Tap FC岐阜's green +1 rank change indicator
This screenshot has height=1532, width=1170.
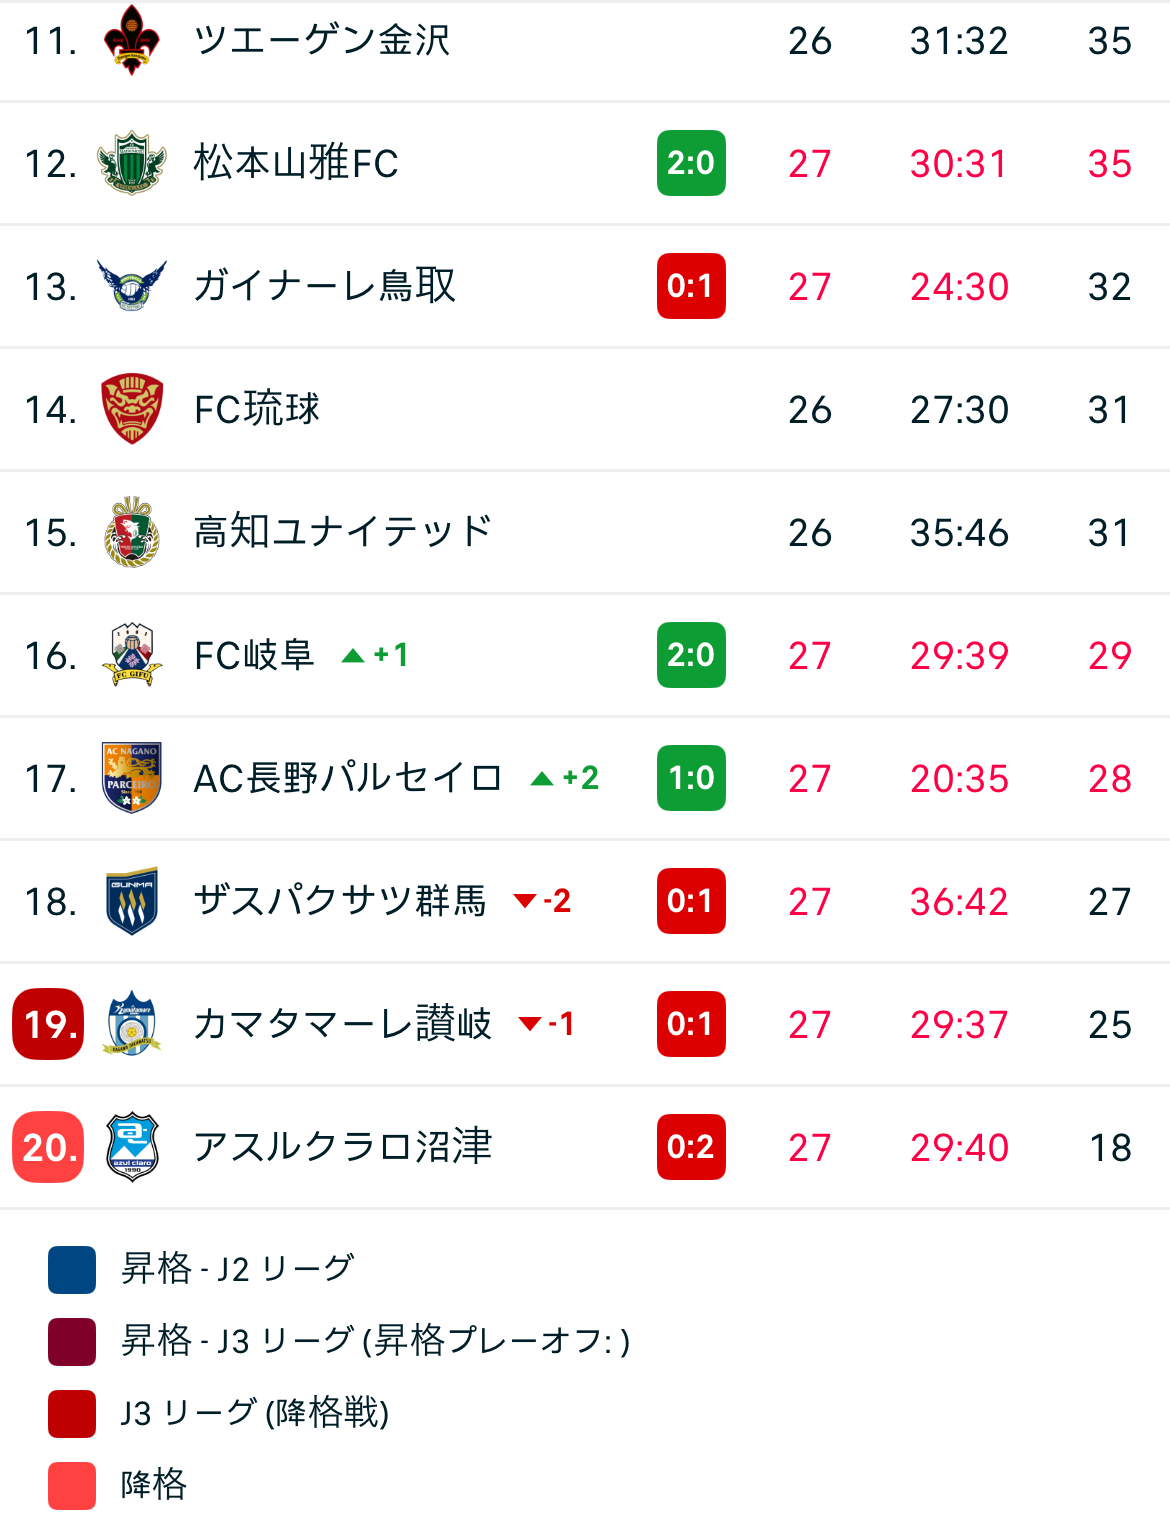(x=376, y=655)
